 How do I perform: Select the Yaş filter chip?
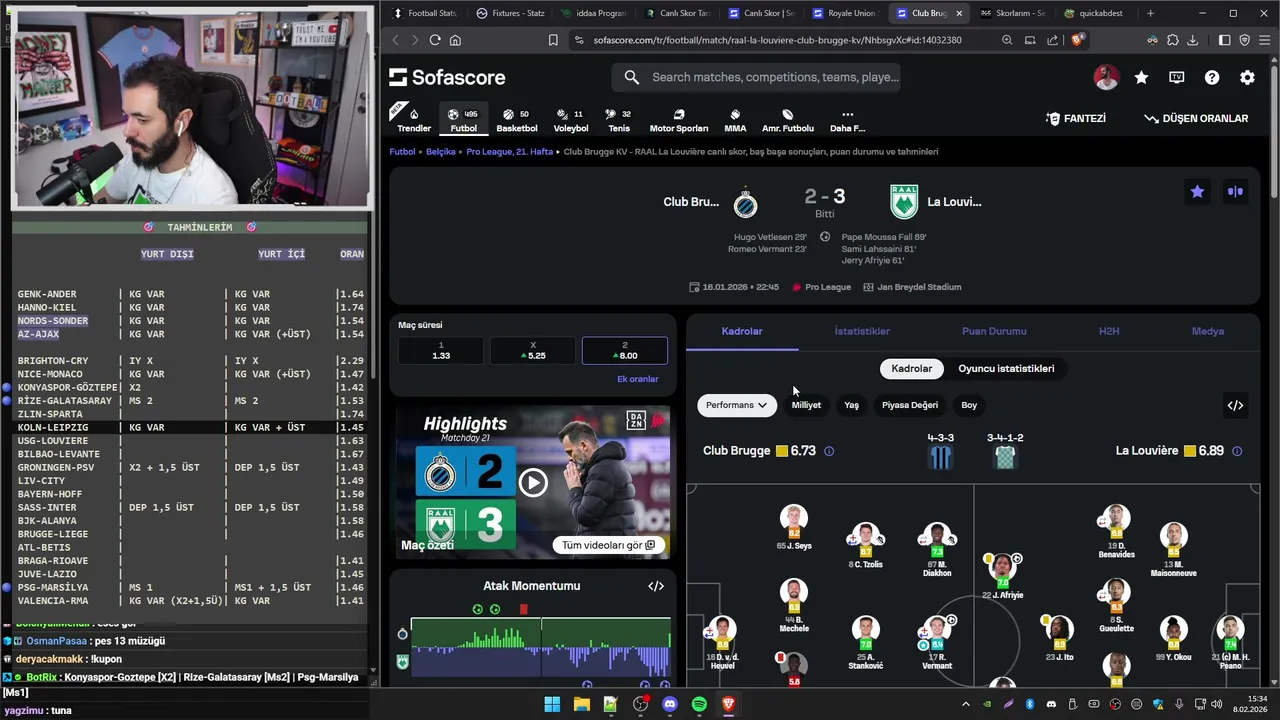851,405
